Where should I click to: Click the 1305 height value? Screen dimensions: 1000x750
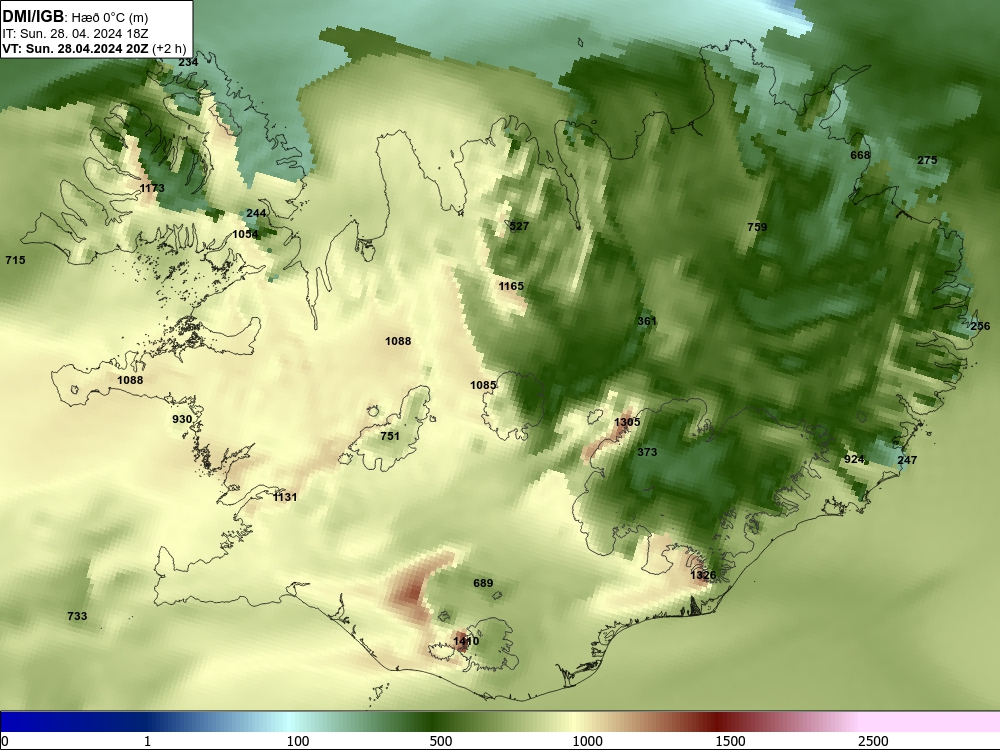pos(627,422)
